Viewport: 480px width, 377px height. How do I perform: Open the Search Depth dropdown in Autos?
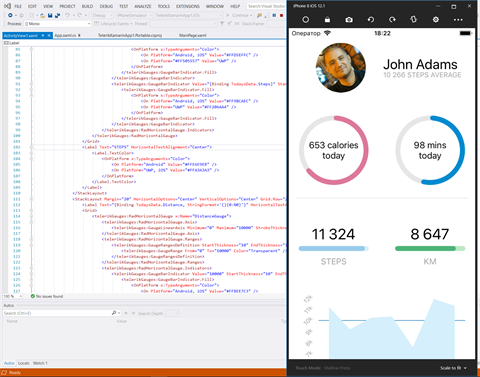tap(172, 313)
